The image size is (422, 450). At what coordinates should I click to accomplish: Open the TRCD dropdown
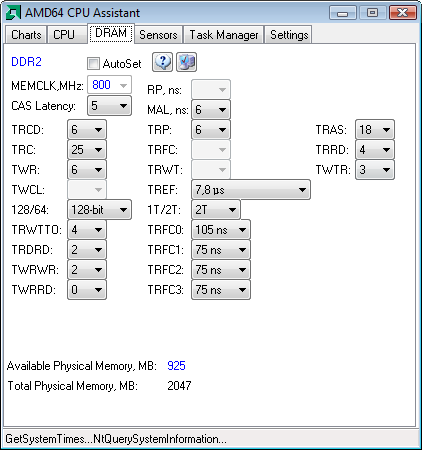pos(87,130)
